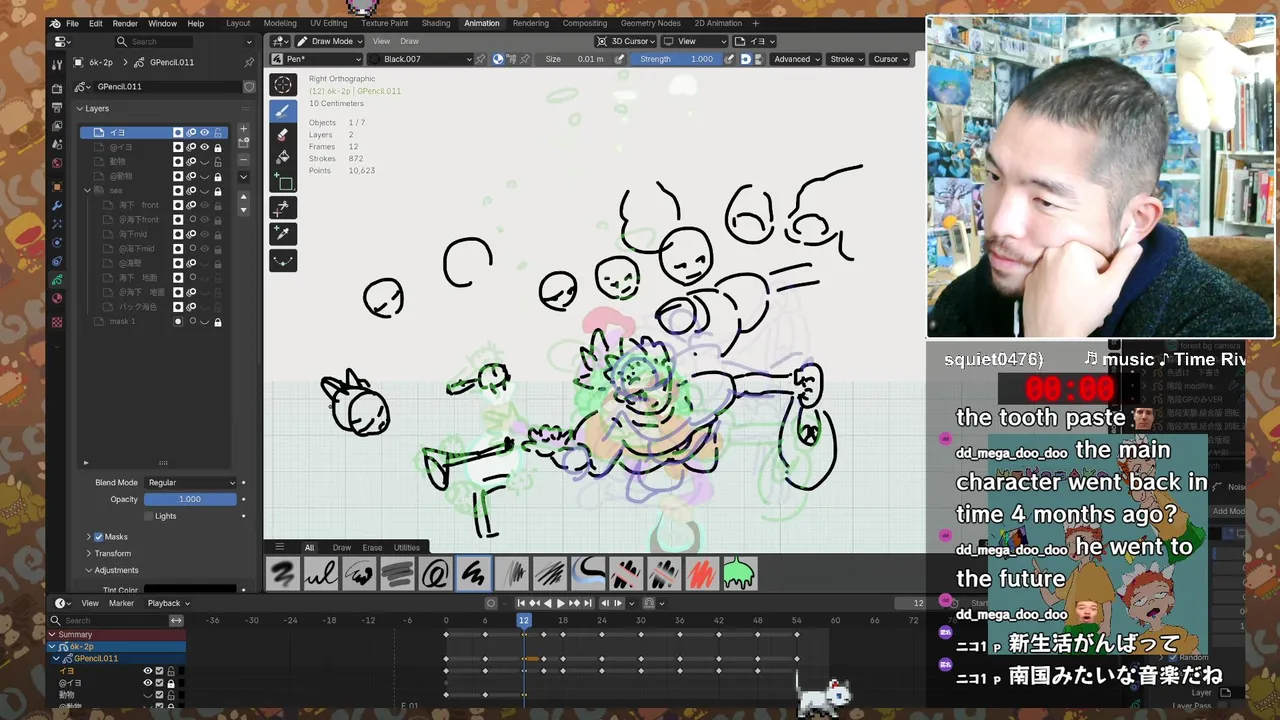Open the Stroke settings dropdown

[x=846, y=59]
